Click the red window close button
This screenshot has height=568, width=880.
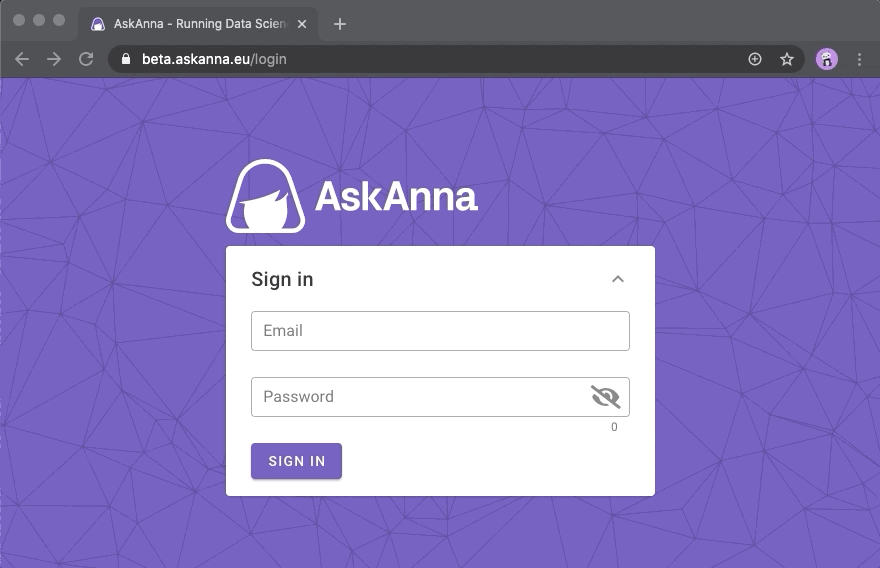tap(19, 20)
